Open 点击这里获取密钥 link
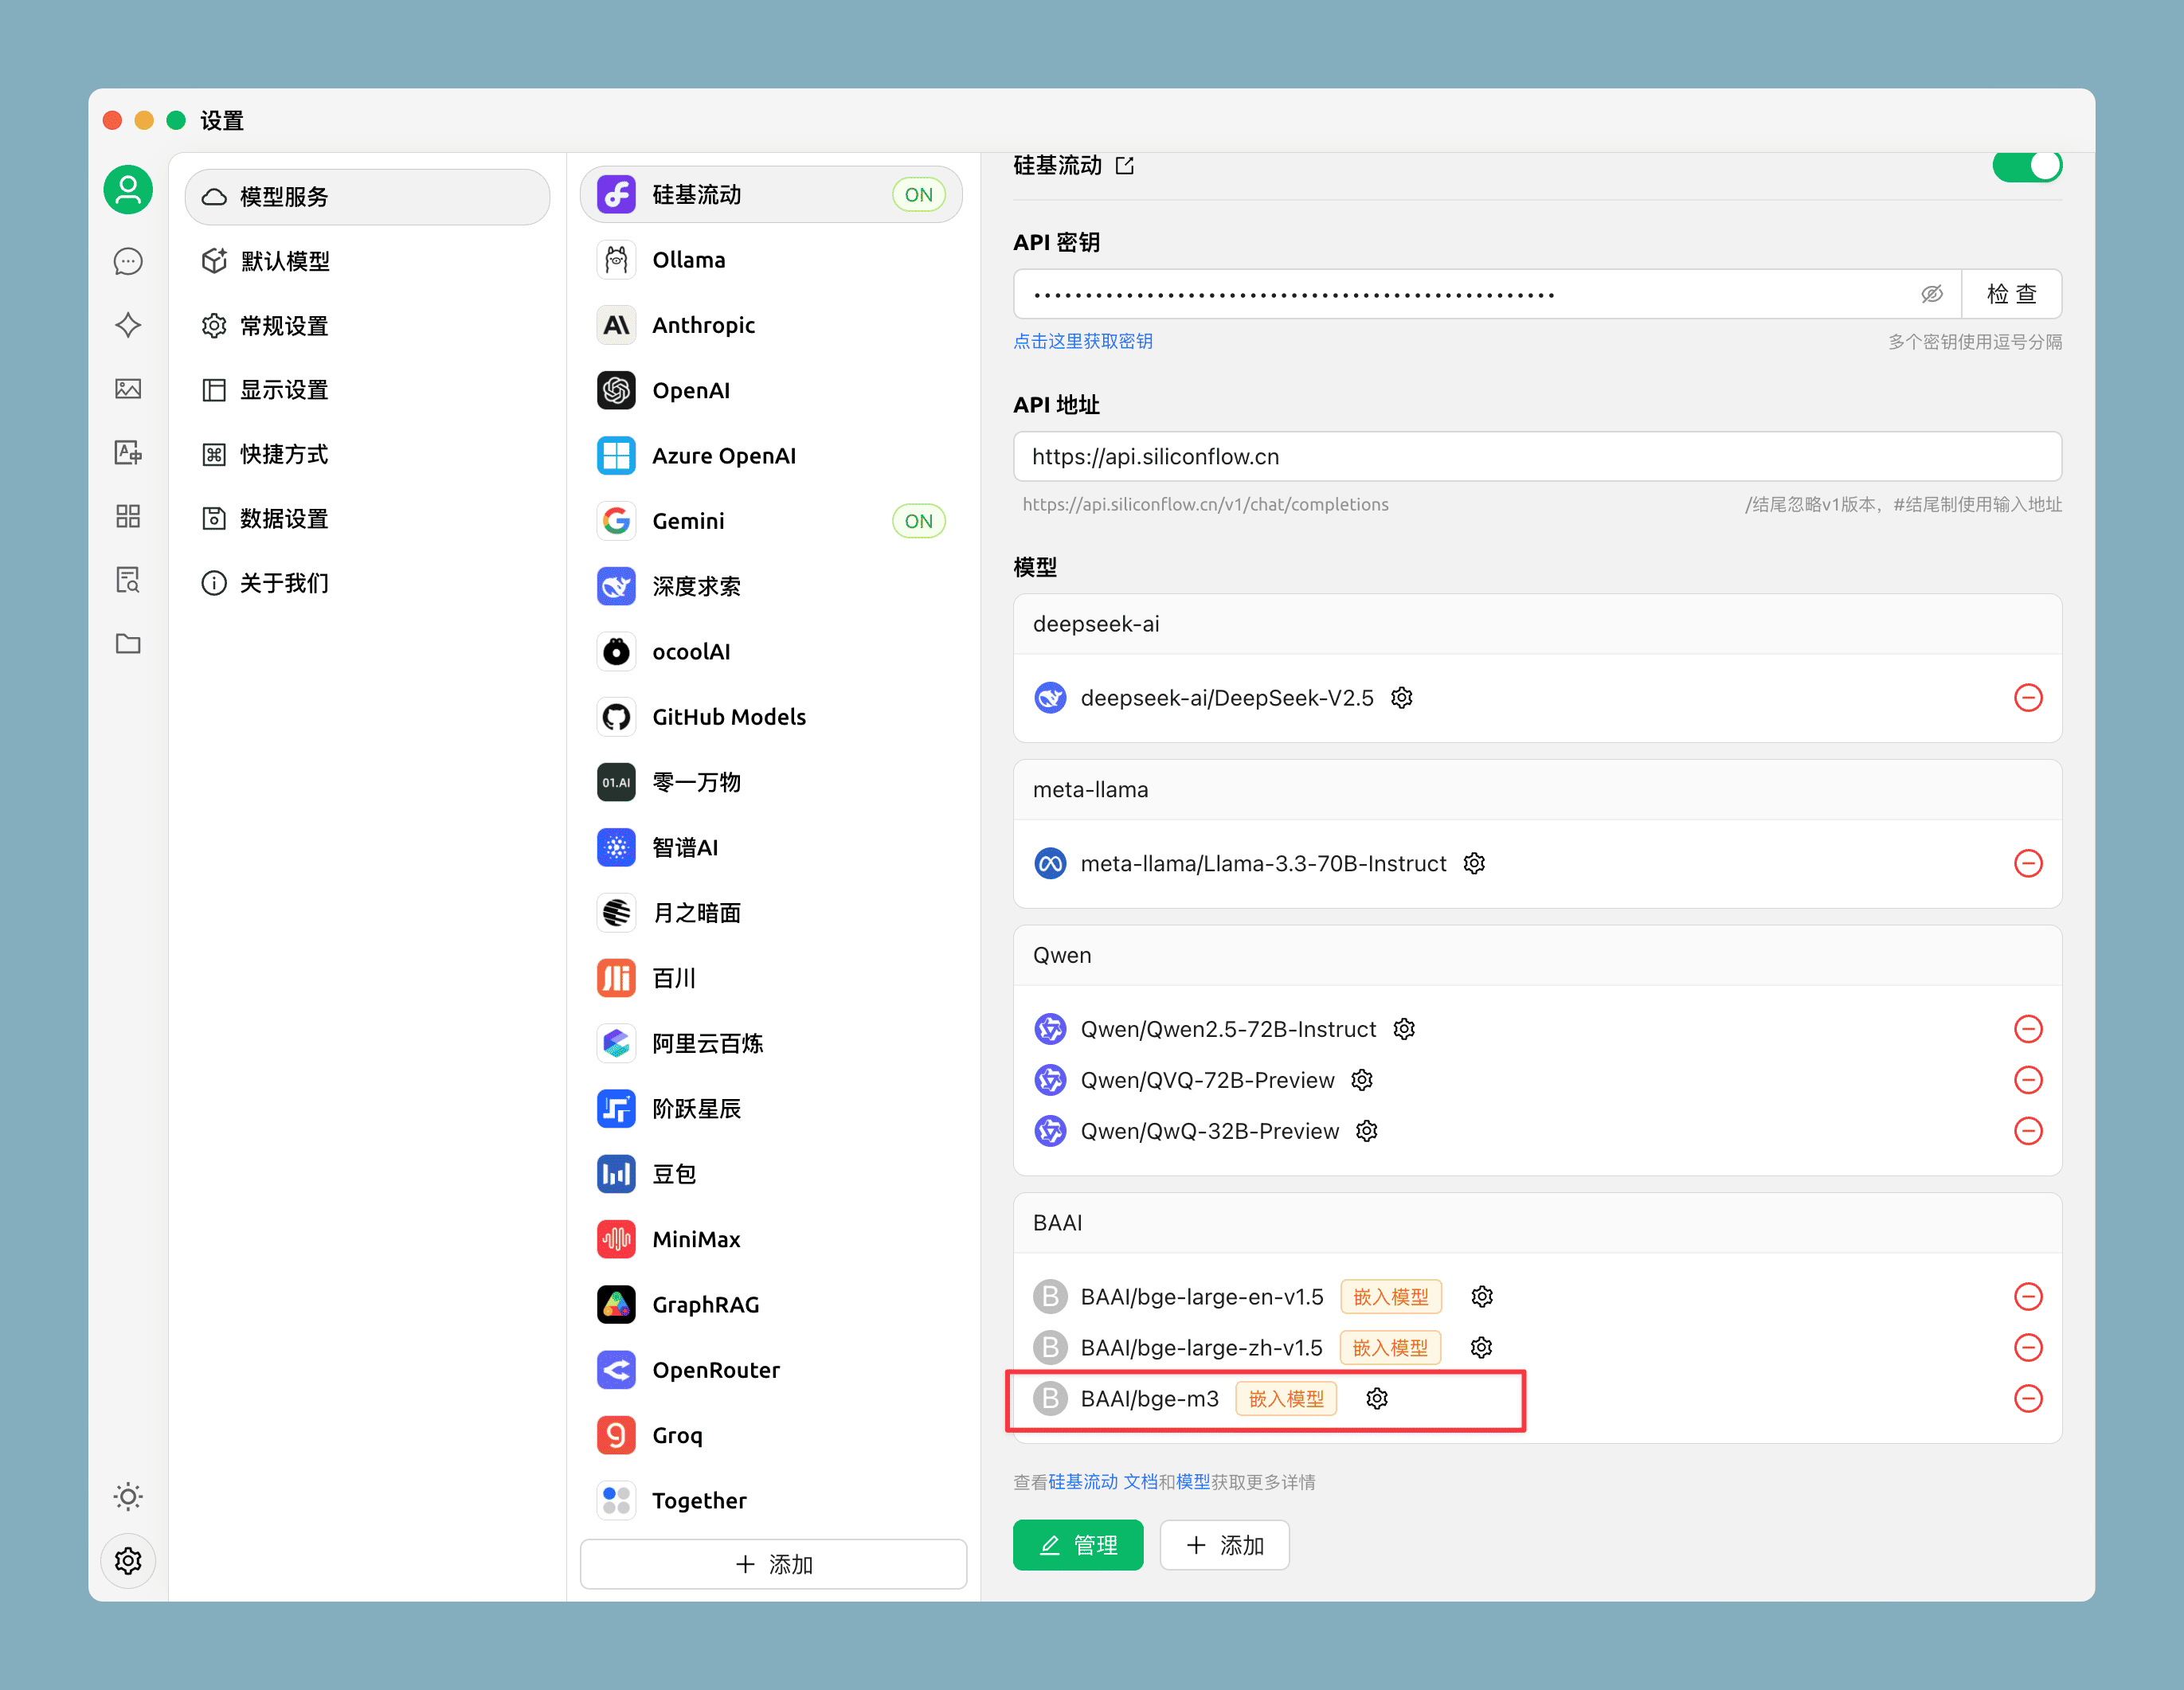The height and width of the screenshot is (1690, 2184). (1083, 341)
